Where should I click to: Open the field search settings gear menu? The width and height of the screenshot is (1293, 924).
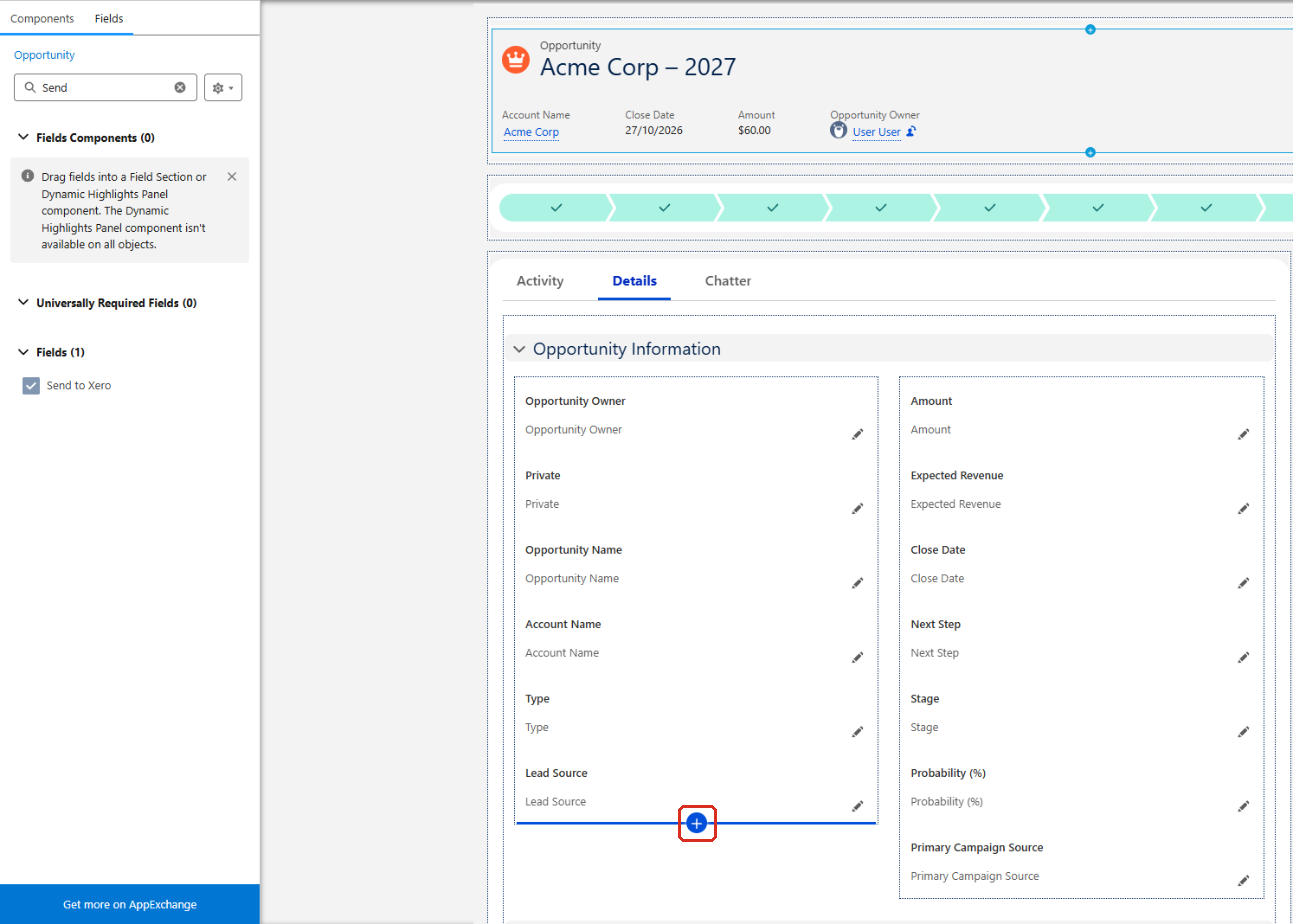(x=223, y=88)
